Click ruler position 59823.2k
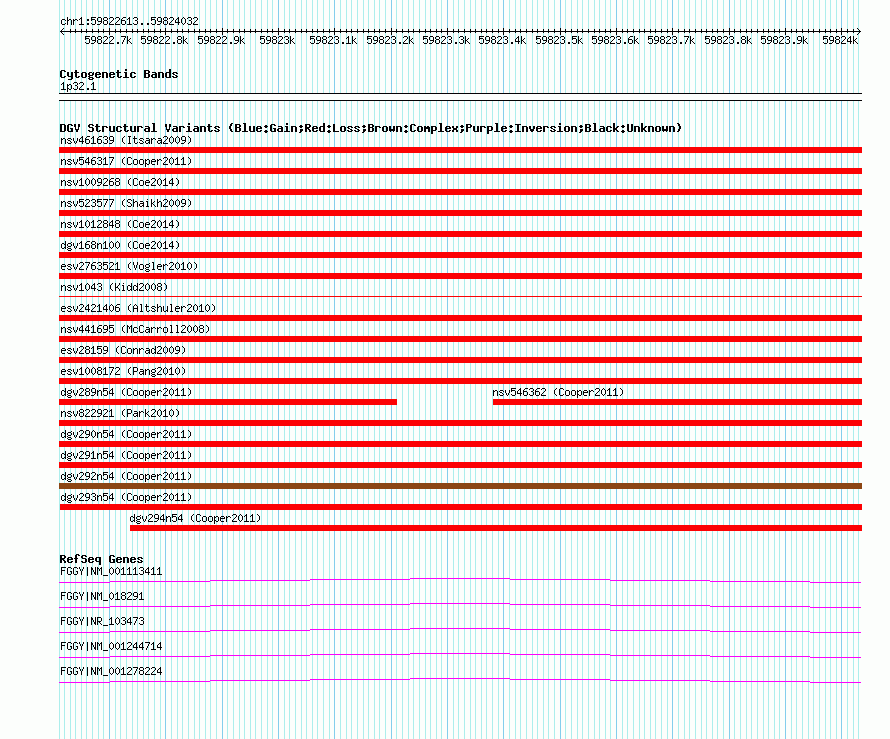Screen dimensions: 890x739 (x=390, y=40)
